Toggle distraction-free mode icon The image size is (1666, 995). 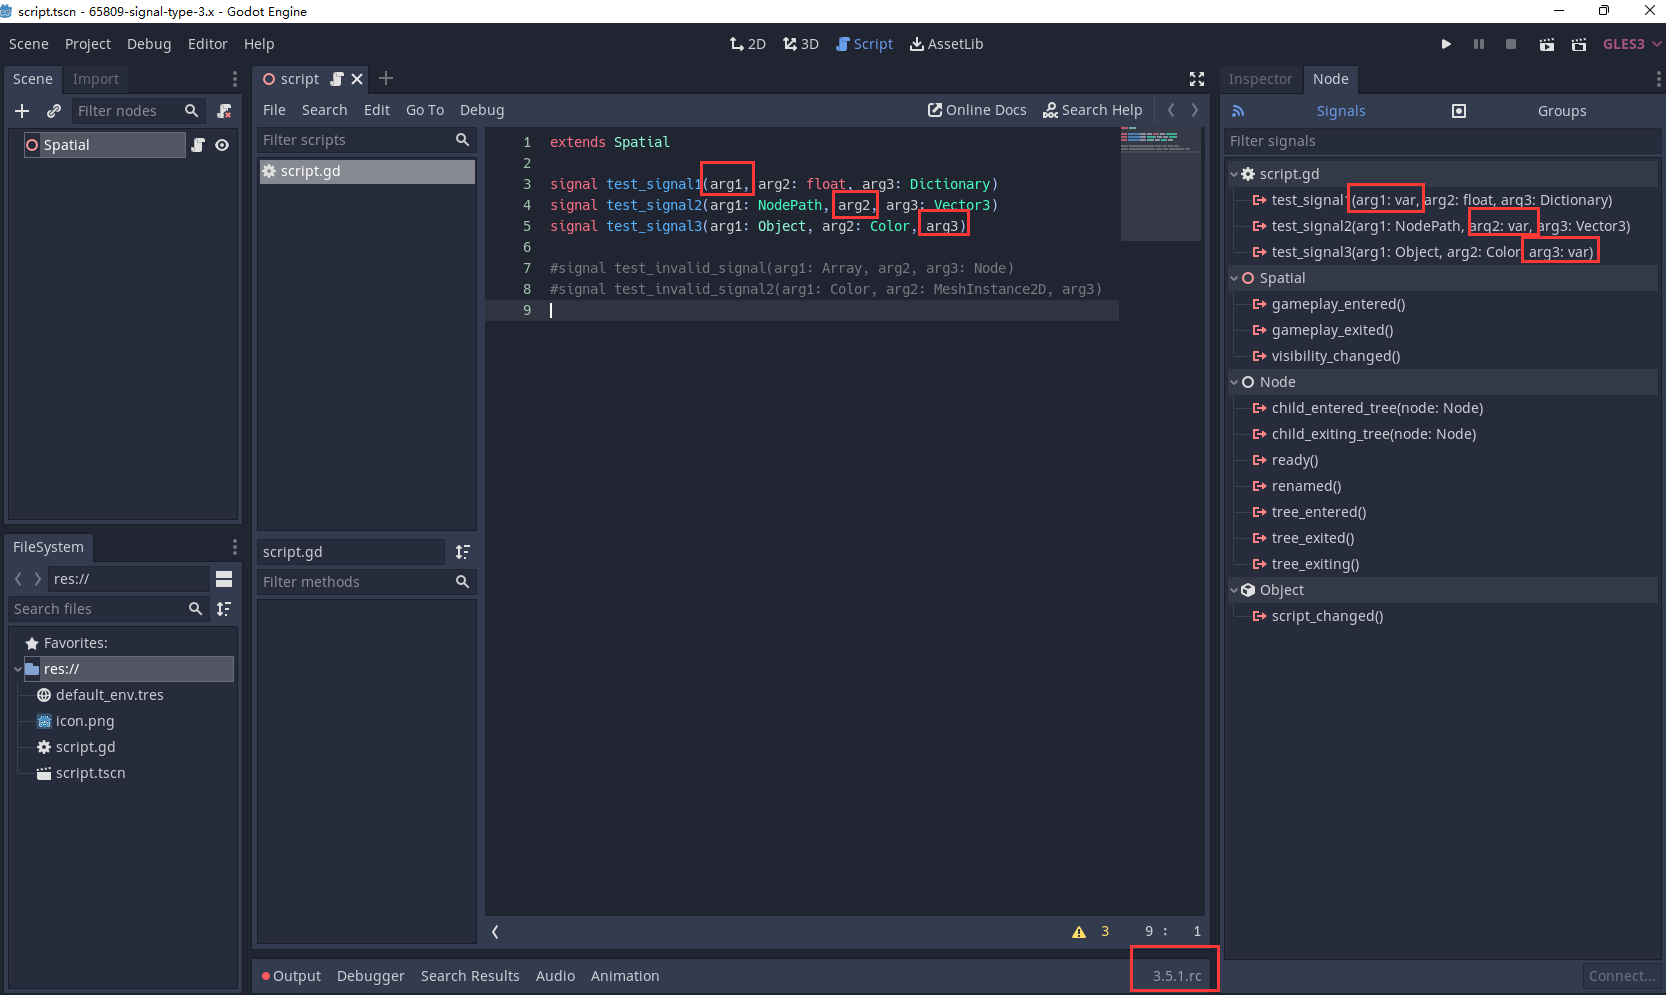tap(1197, 79)
